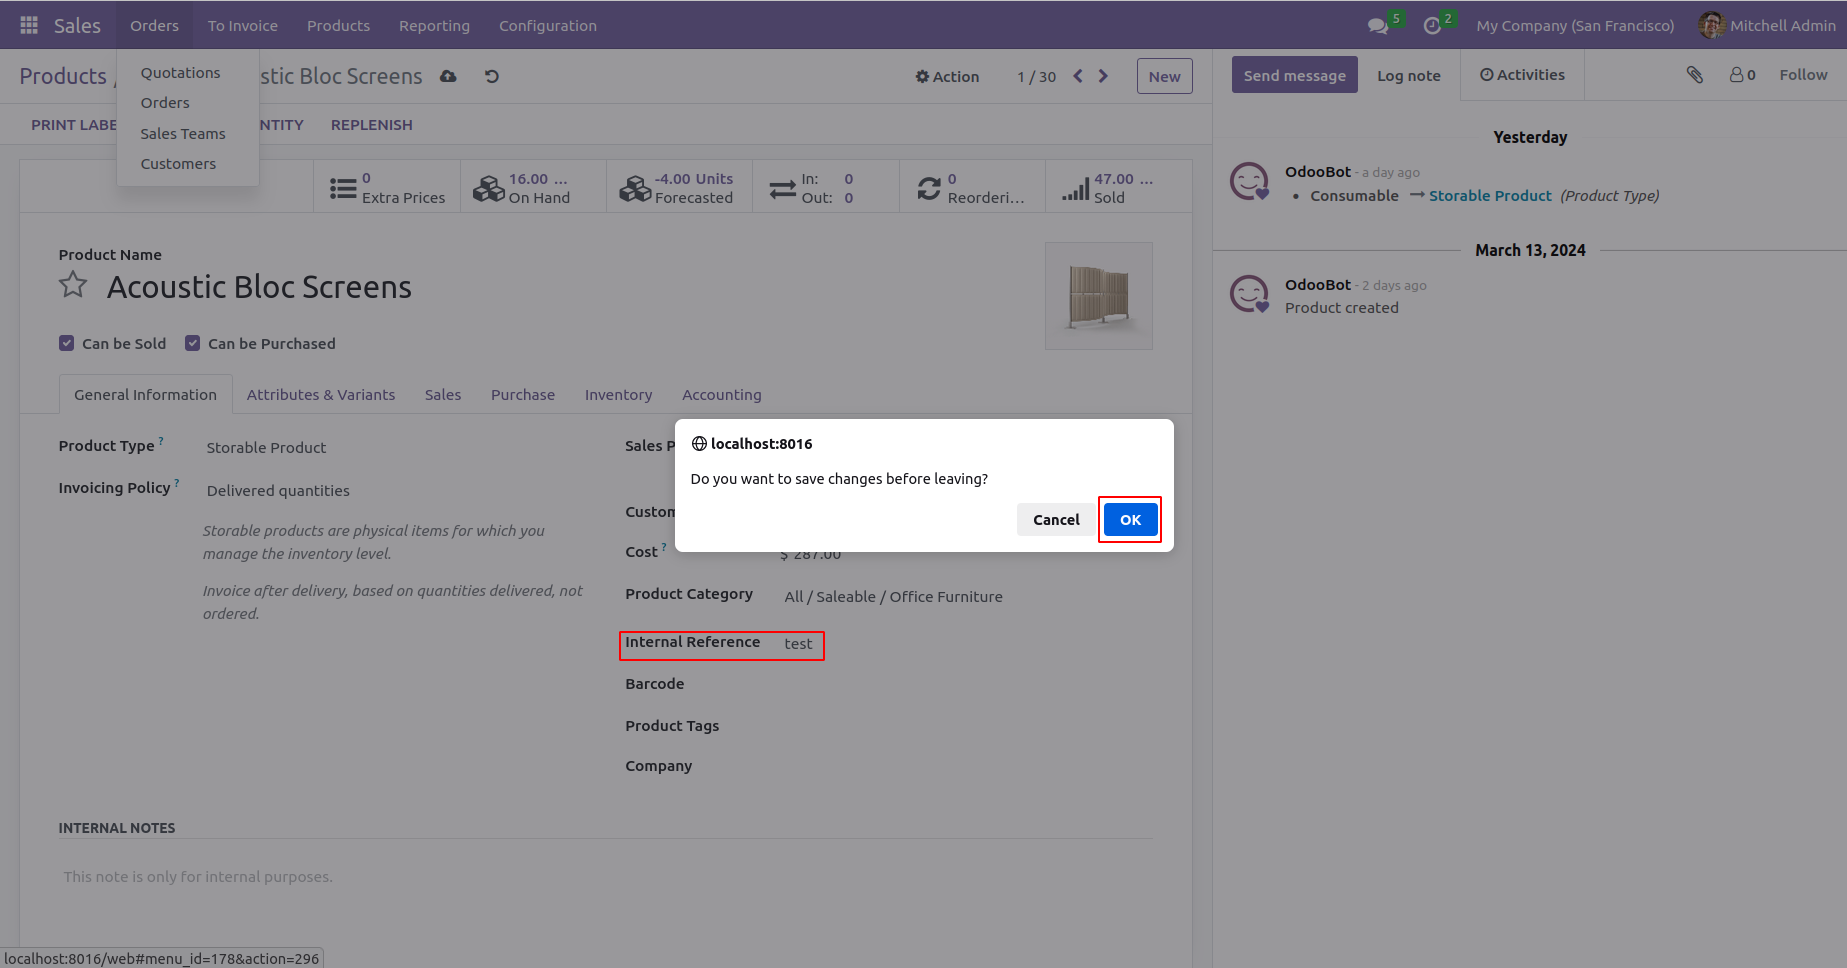
Task: Switch to Purchase tab
Action: coord(523,395)
